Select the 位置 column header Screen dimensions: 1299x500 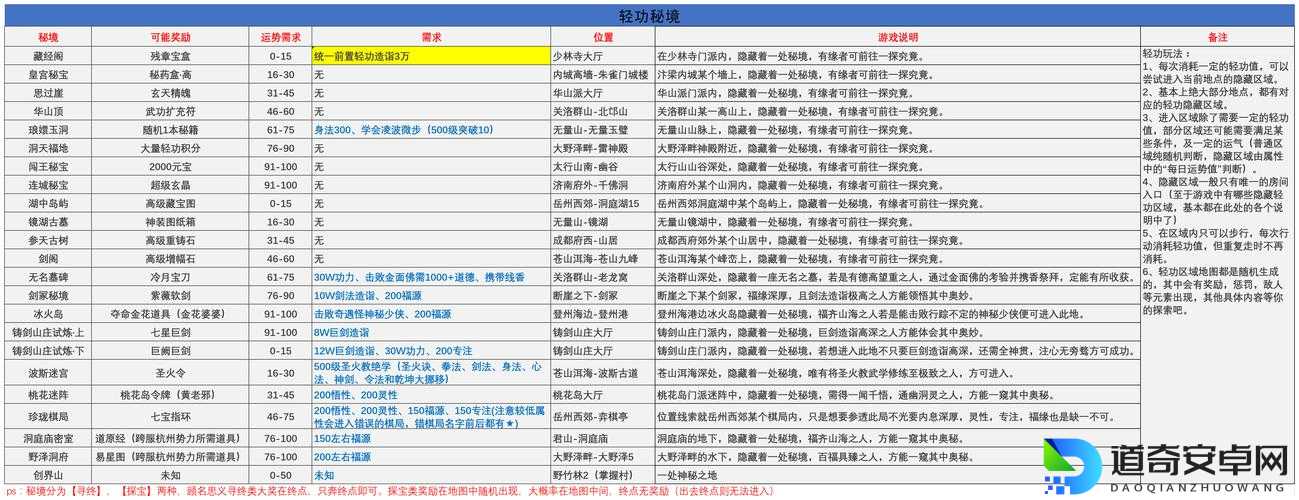click(x=603, y=37)
